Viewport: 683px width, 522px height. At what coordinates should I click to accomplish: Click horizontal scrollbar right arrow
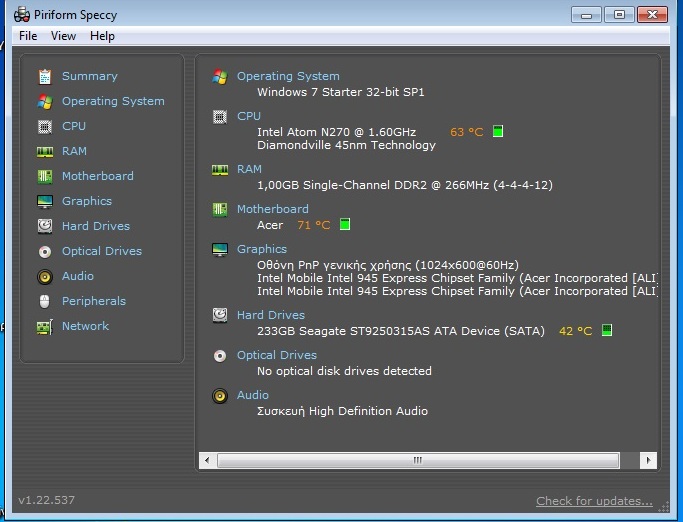click(649, 460)
